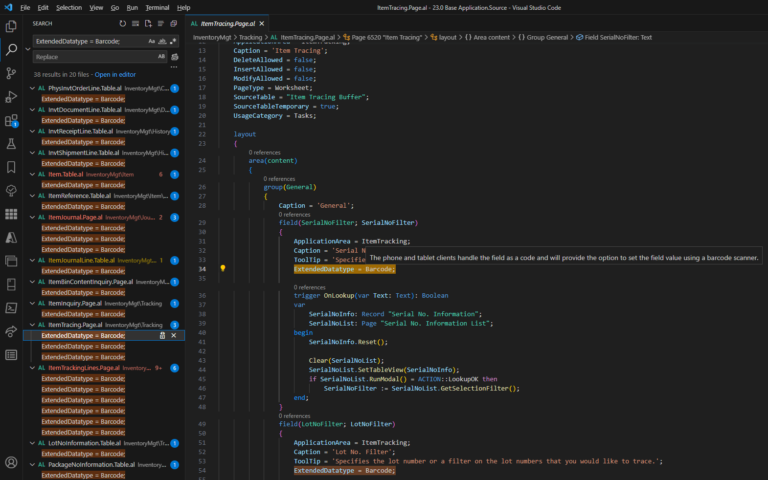This screenshot has height=480, width=768.
Task: Collapse the replace field with toggle chevron
Action: pyautogui.click(x=27, y=49)
